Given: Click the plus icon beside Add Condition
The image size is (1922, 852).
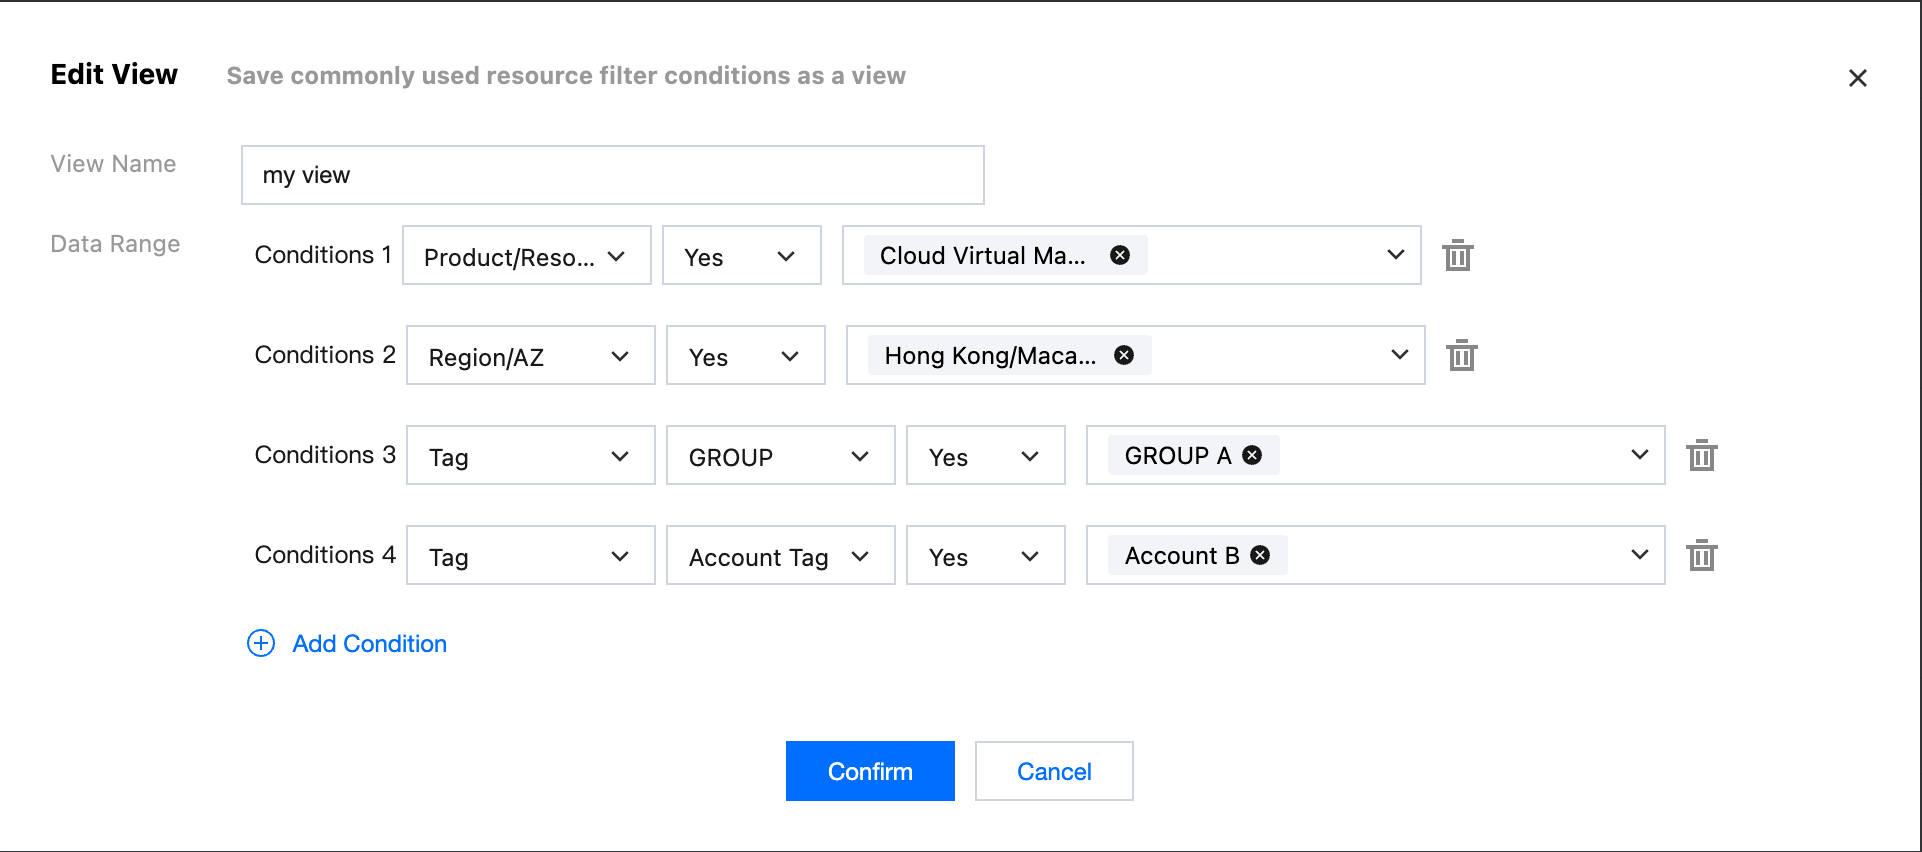Looking at the screenshot, I should (x=261, y=643).
